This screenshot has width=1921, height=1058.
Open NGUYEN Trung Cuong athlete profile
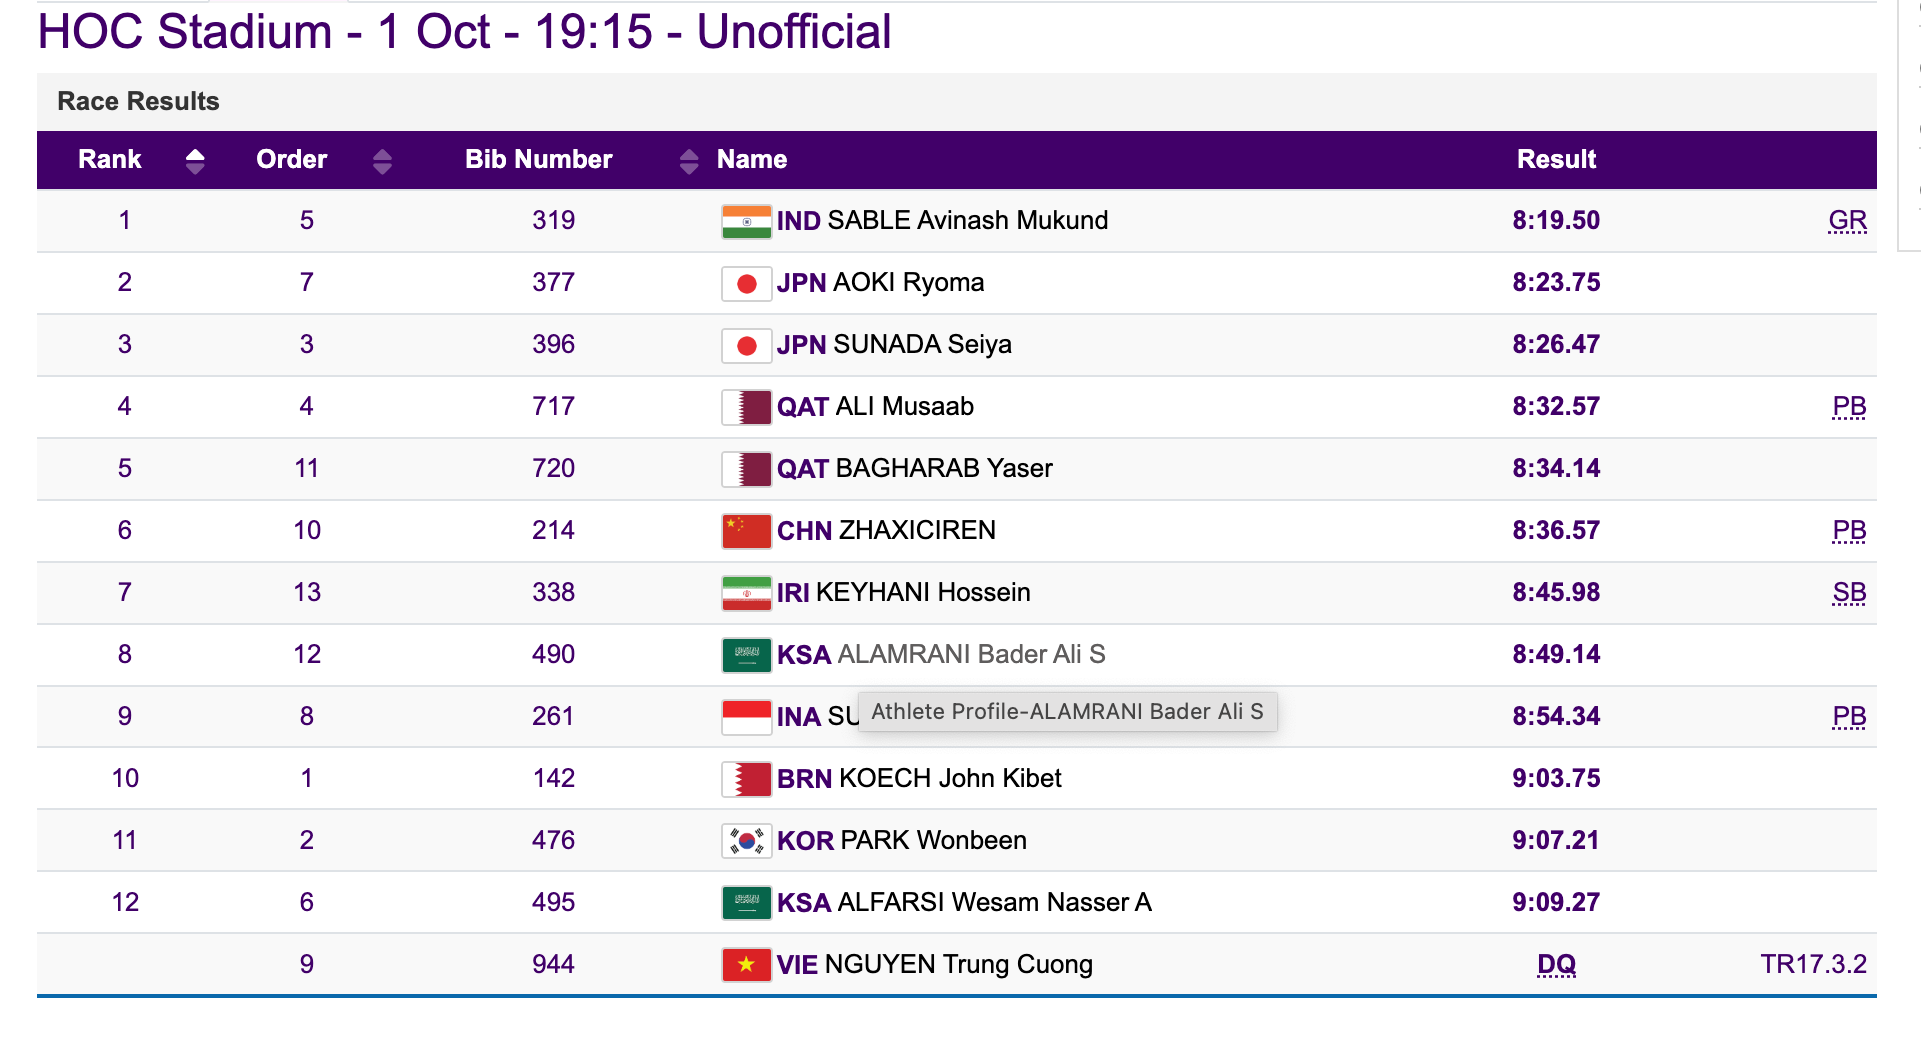point(959,964)
